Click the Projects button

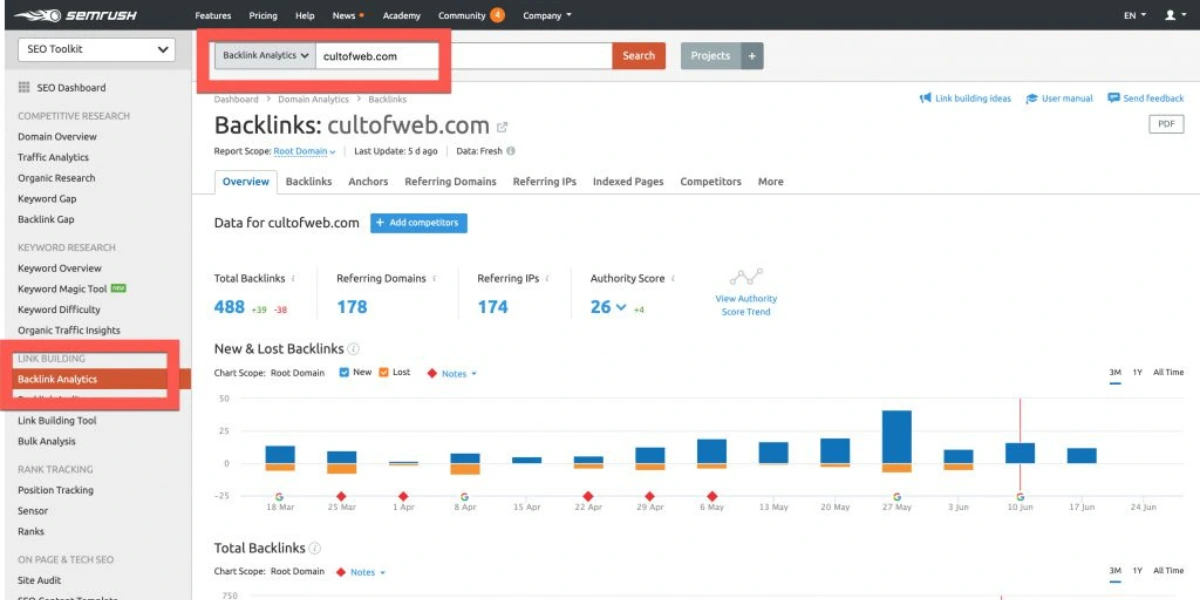[711, 56]
